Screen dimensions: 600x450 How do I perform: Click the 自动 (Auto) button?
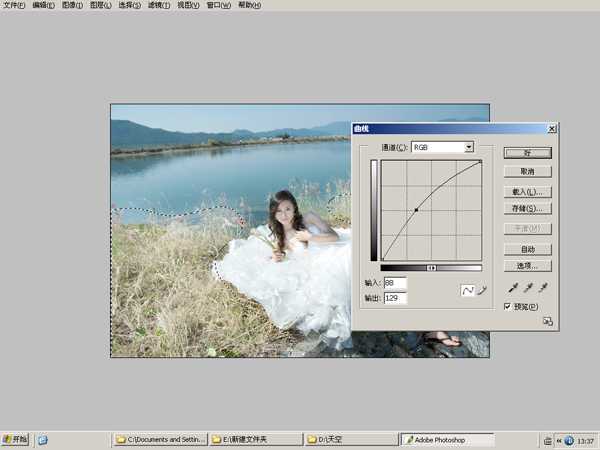(x=527, y=249)
